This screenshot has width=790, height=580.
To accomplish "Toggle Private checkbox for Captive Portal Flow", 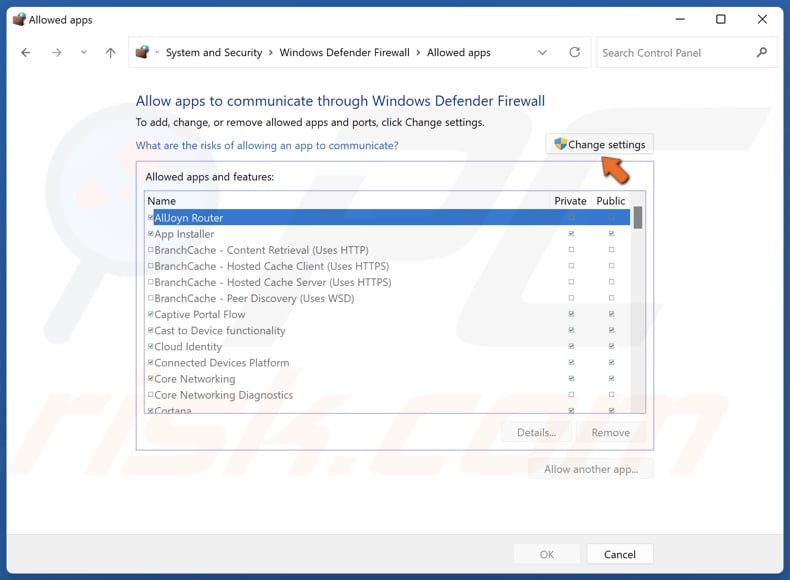I will coord(571,314).
